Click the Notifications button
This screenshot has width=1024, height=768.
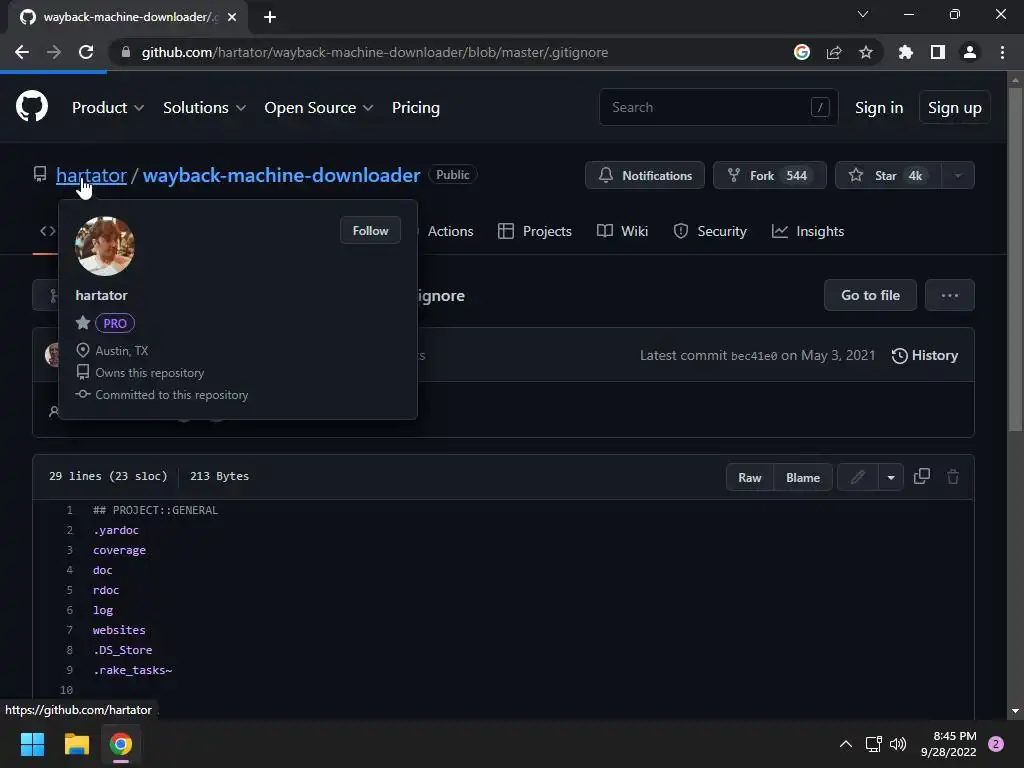tap(645, 175)
